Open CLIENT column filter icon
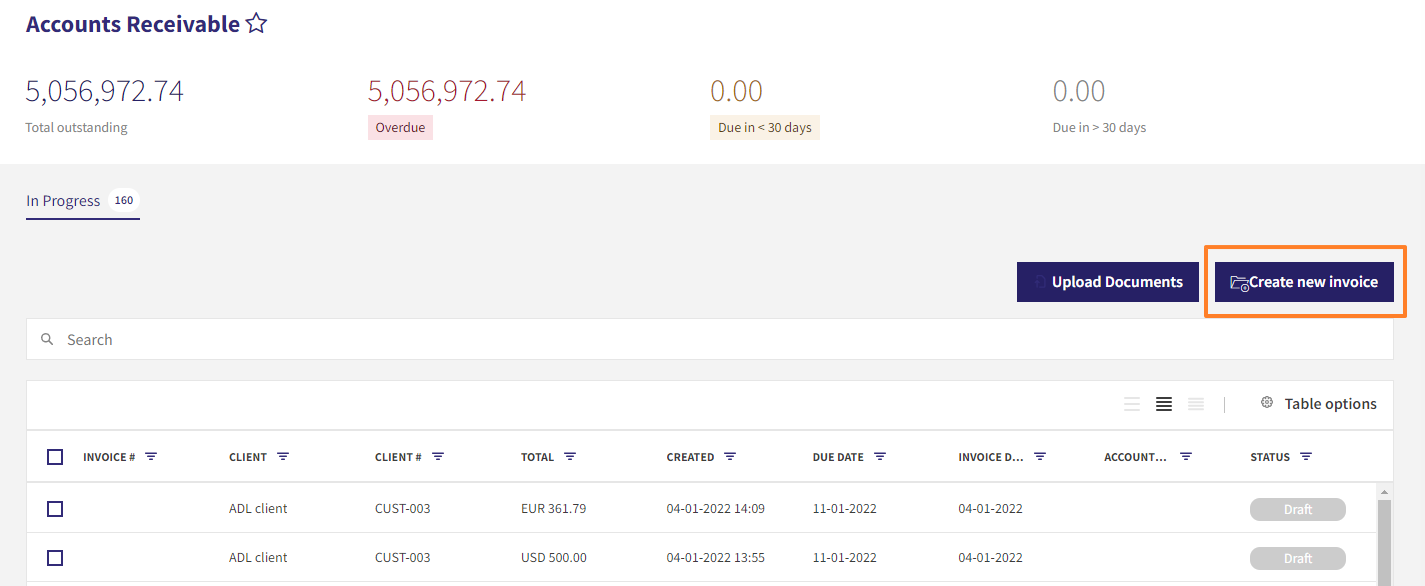 (283, 457)
